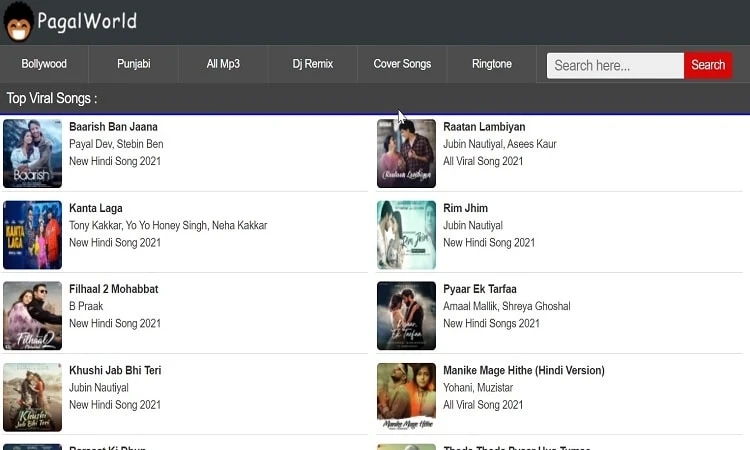Screen dimensions: 750x450
Task: Click the PagalWorld mascot face logo
Action: 18,22
